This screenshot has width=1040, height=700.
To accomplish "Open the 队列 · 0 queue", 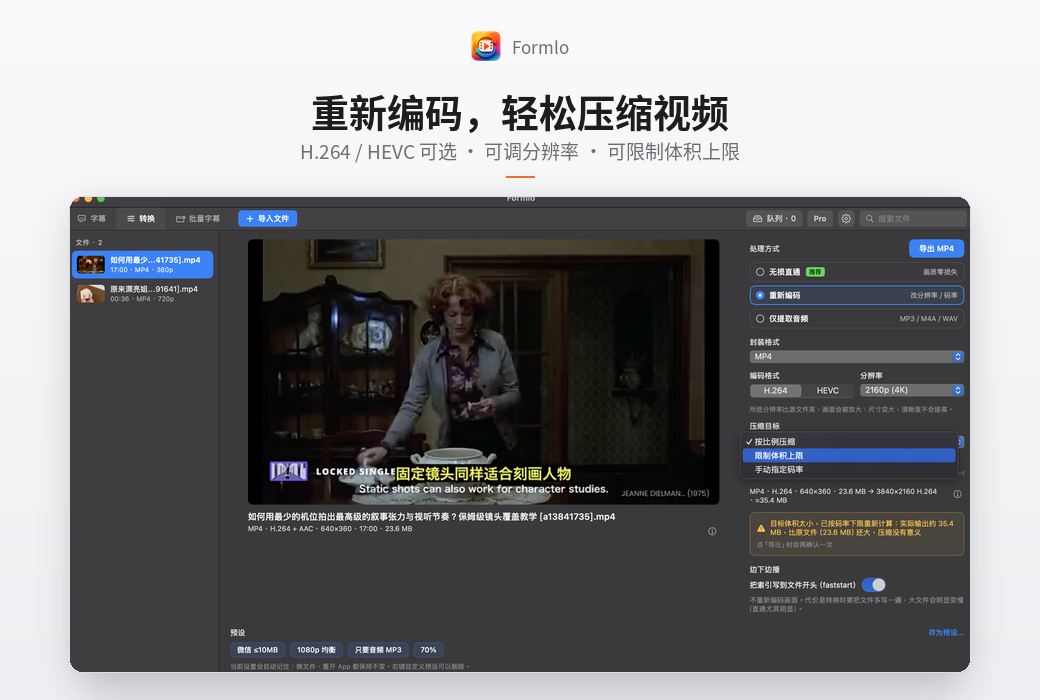I will point(774,218).
